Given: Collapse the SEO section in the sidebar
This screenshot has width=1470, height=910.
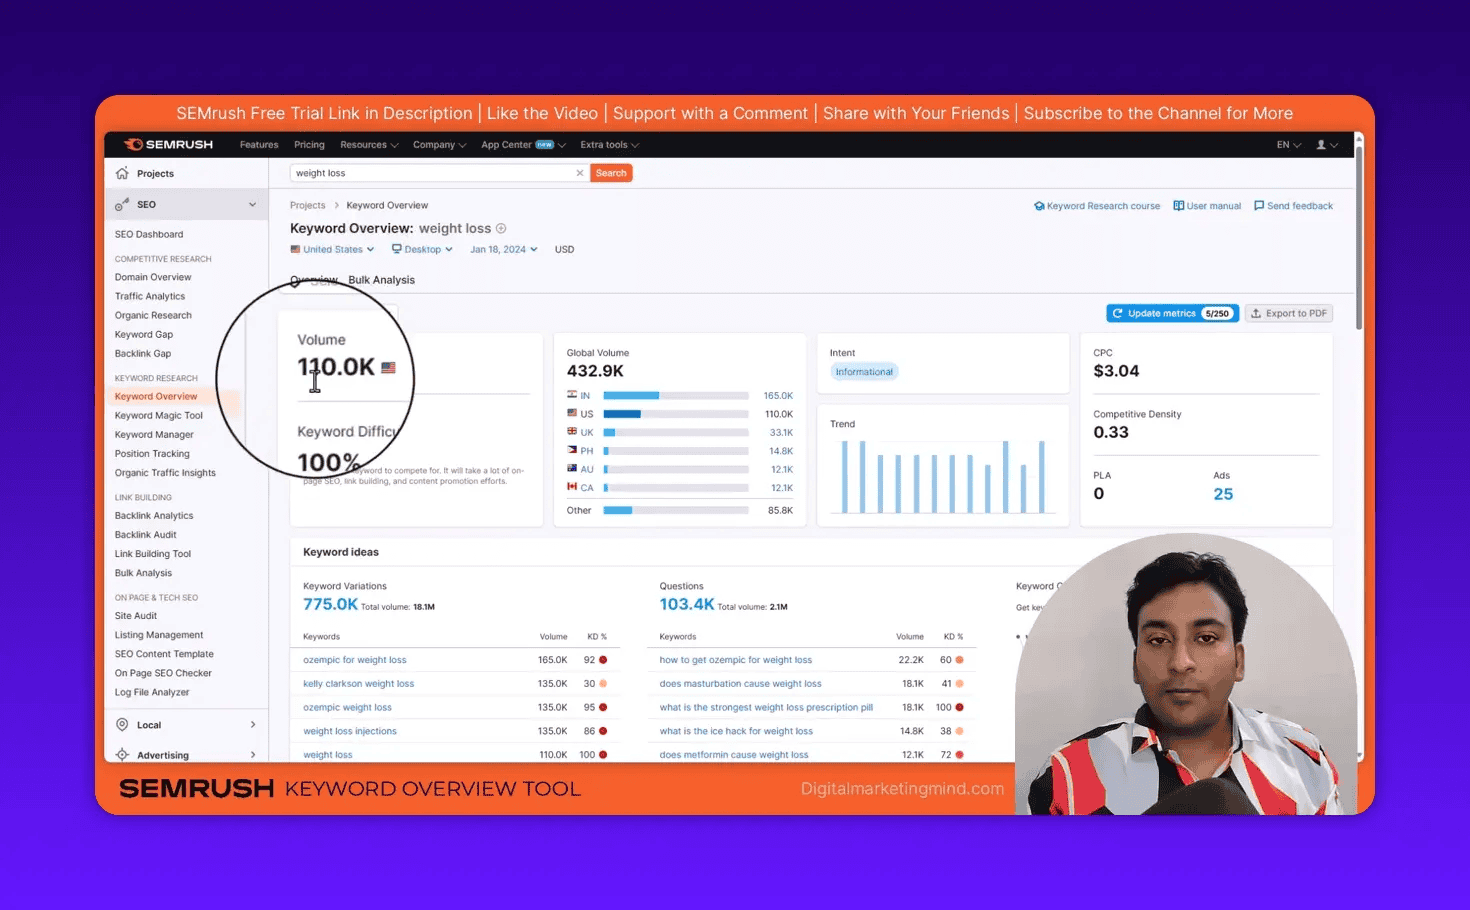Looking at the screenshot, I should [x=252, y=204].
